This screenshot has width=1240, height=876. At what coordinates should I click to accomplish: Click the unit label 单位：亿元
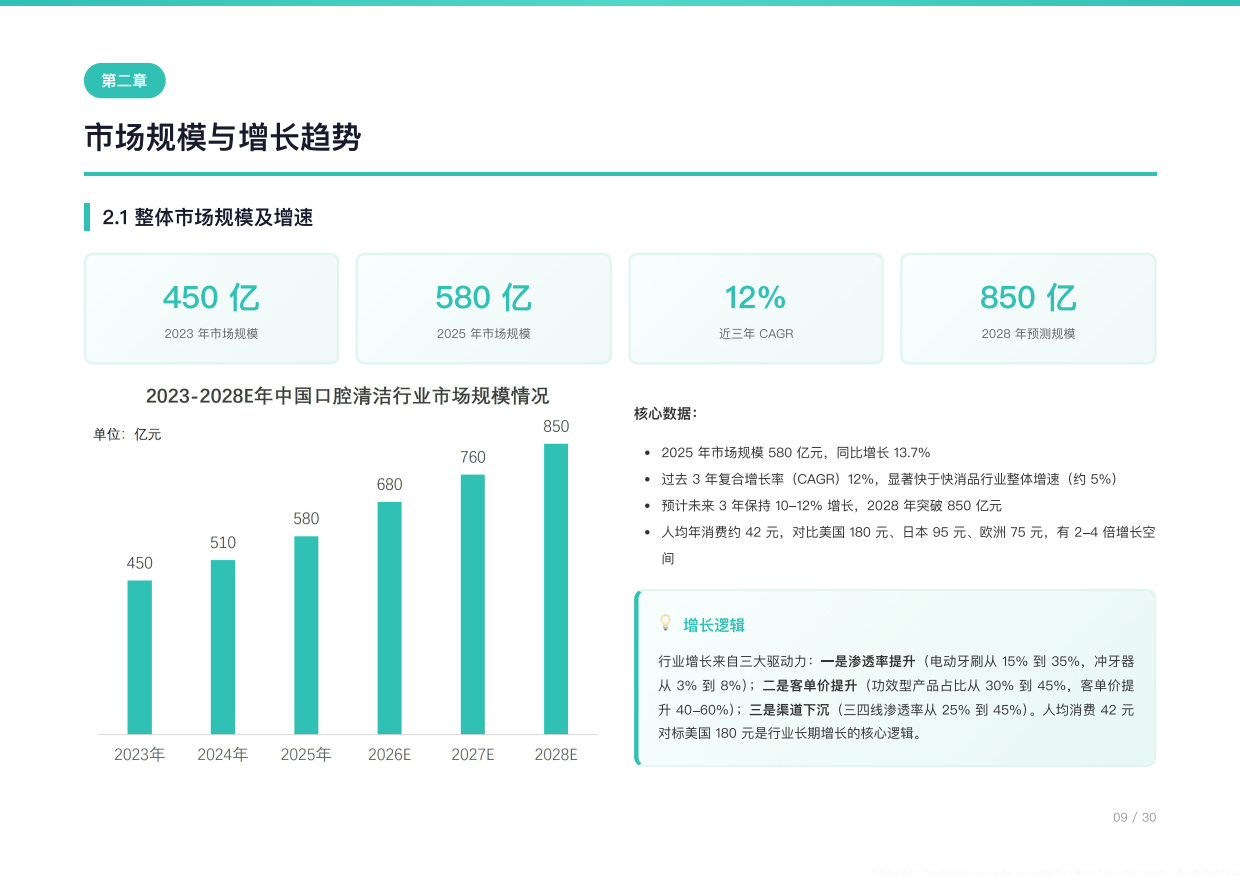click(127, 434)
